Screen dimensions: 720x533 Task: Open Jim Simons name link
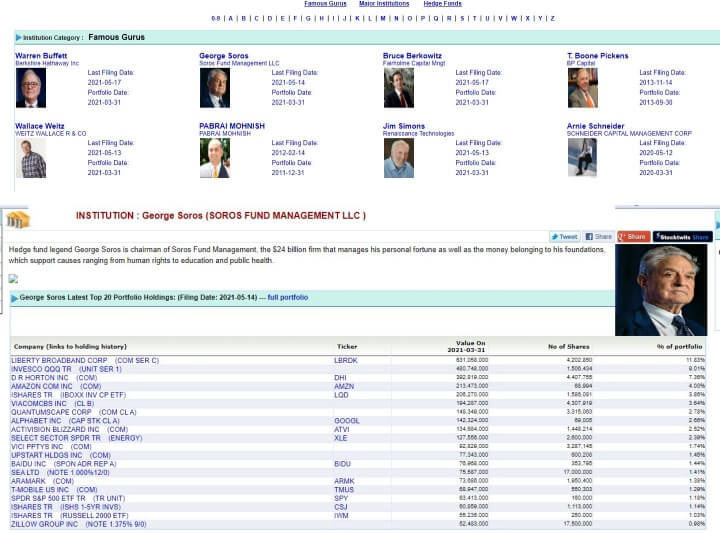[404, 126]
